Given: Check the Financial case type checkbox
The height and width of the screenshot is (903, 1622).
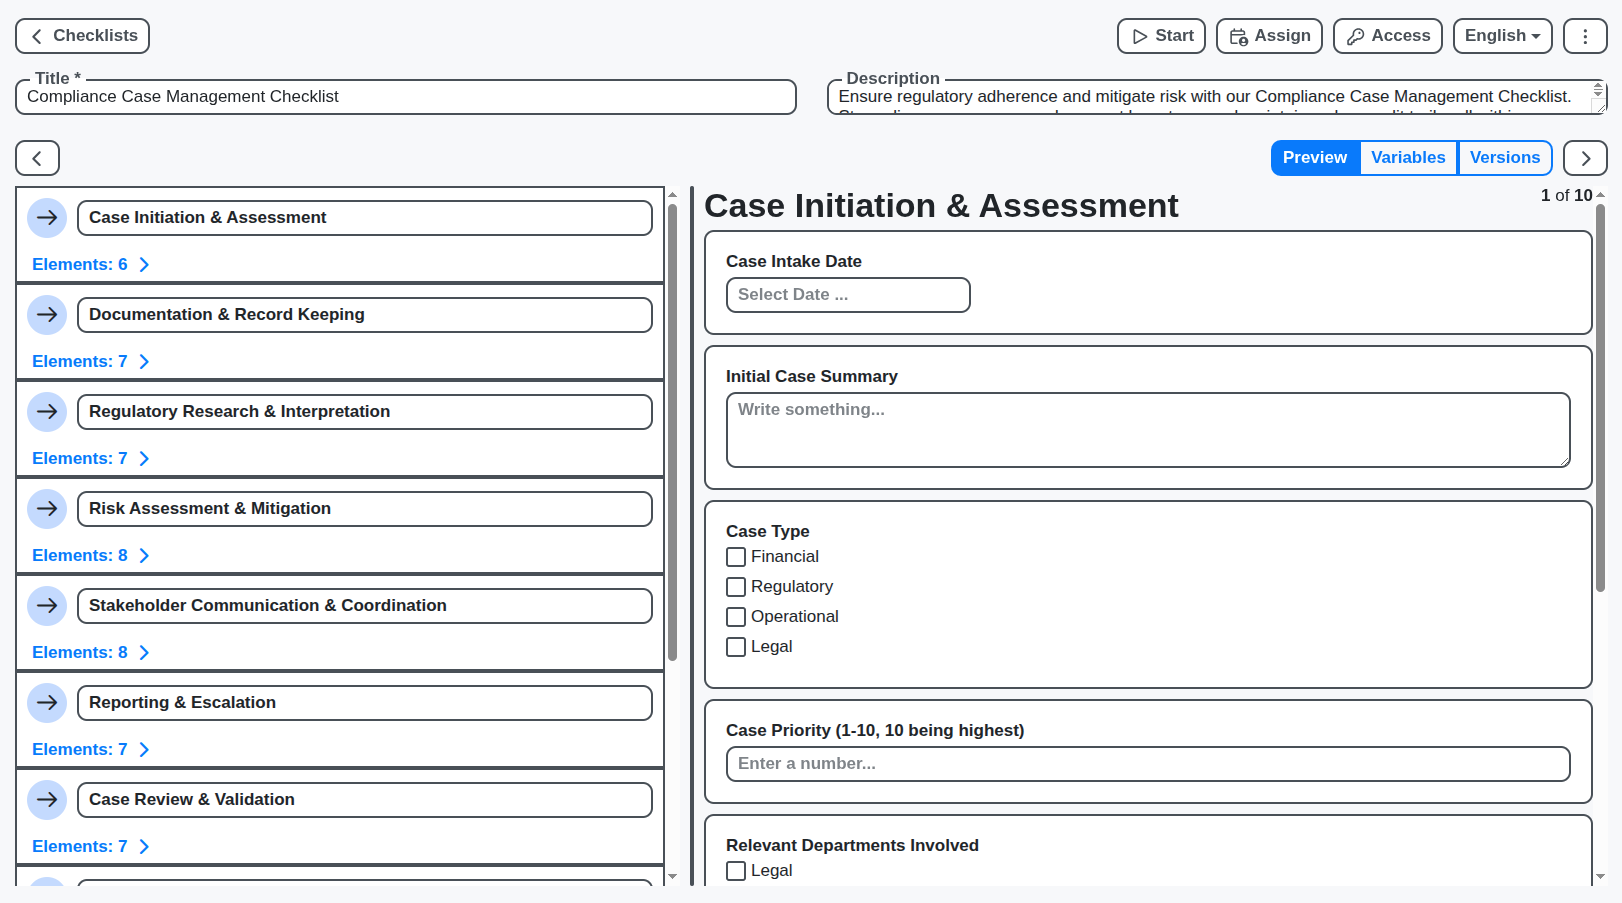Looking at the screenshot, I should pos(736,556).
